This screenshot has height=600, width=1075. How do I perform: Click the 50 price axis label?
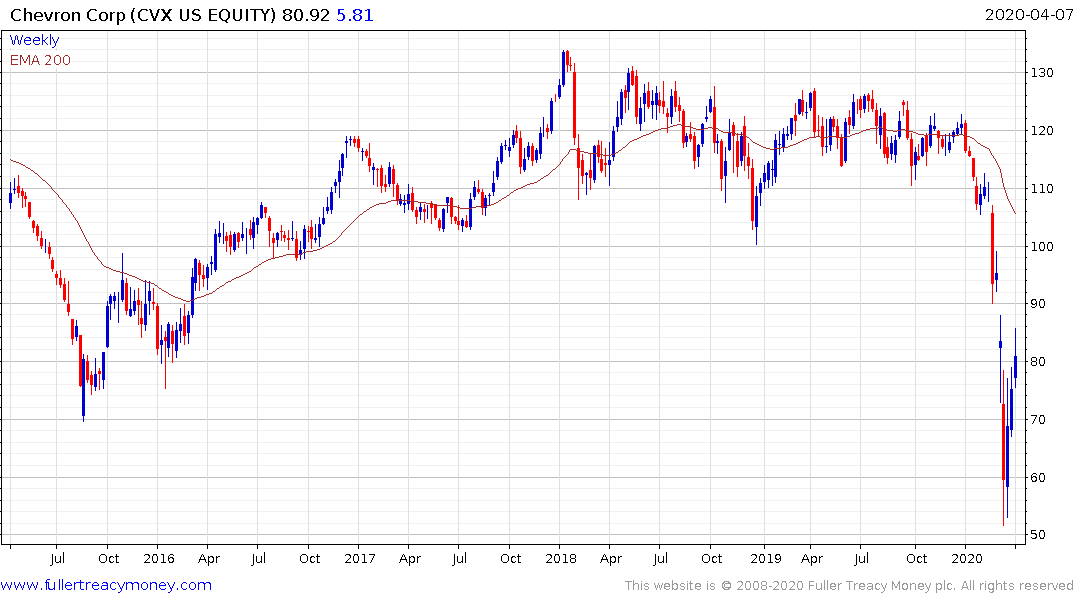(x=1038, y=535)
